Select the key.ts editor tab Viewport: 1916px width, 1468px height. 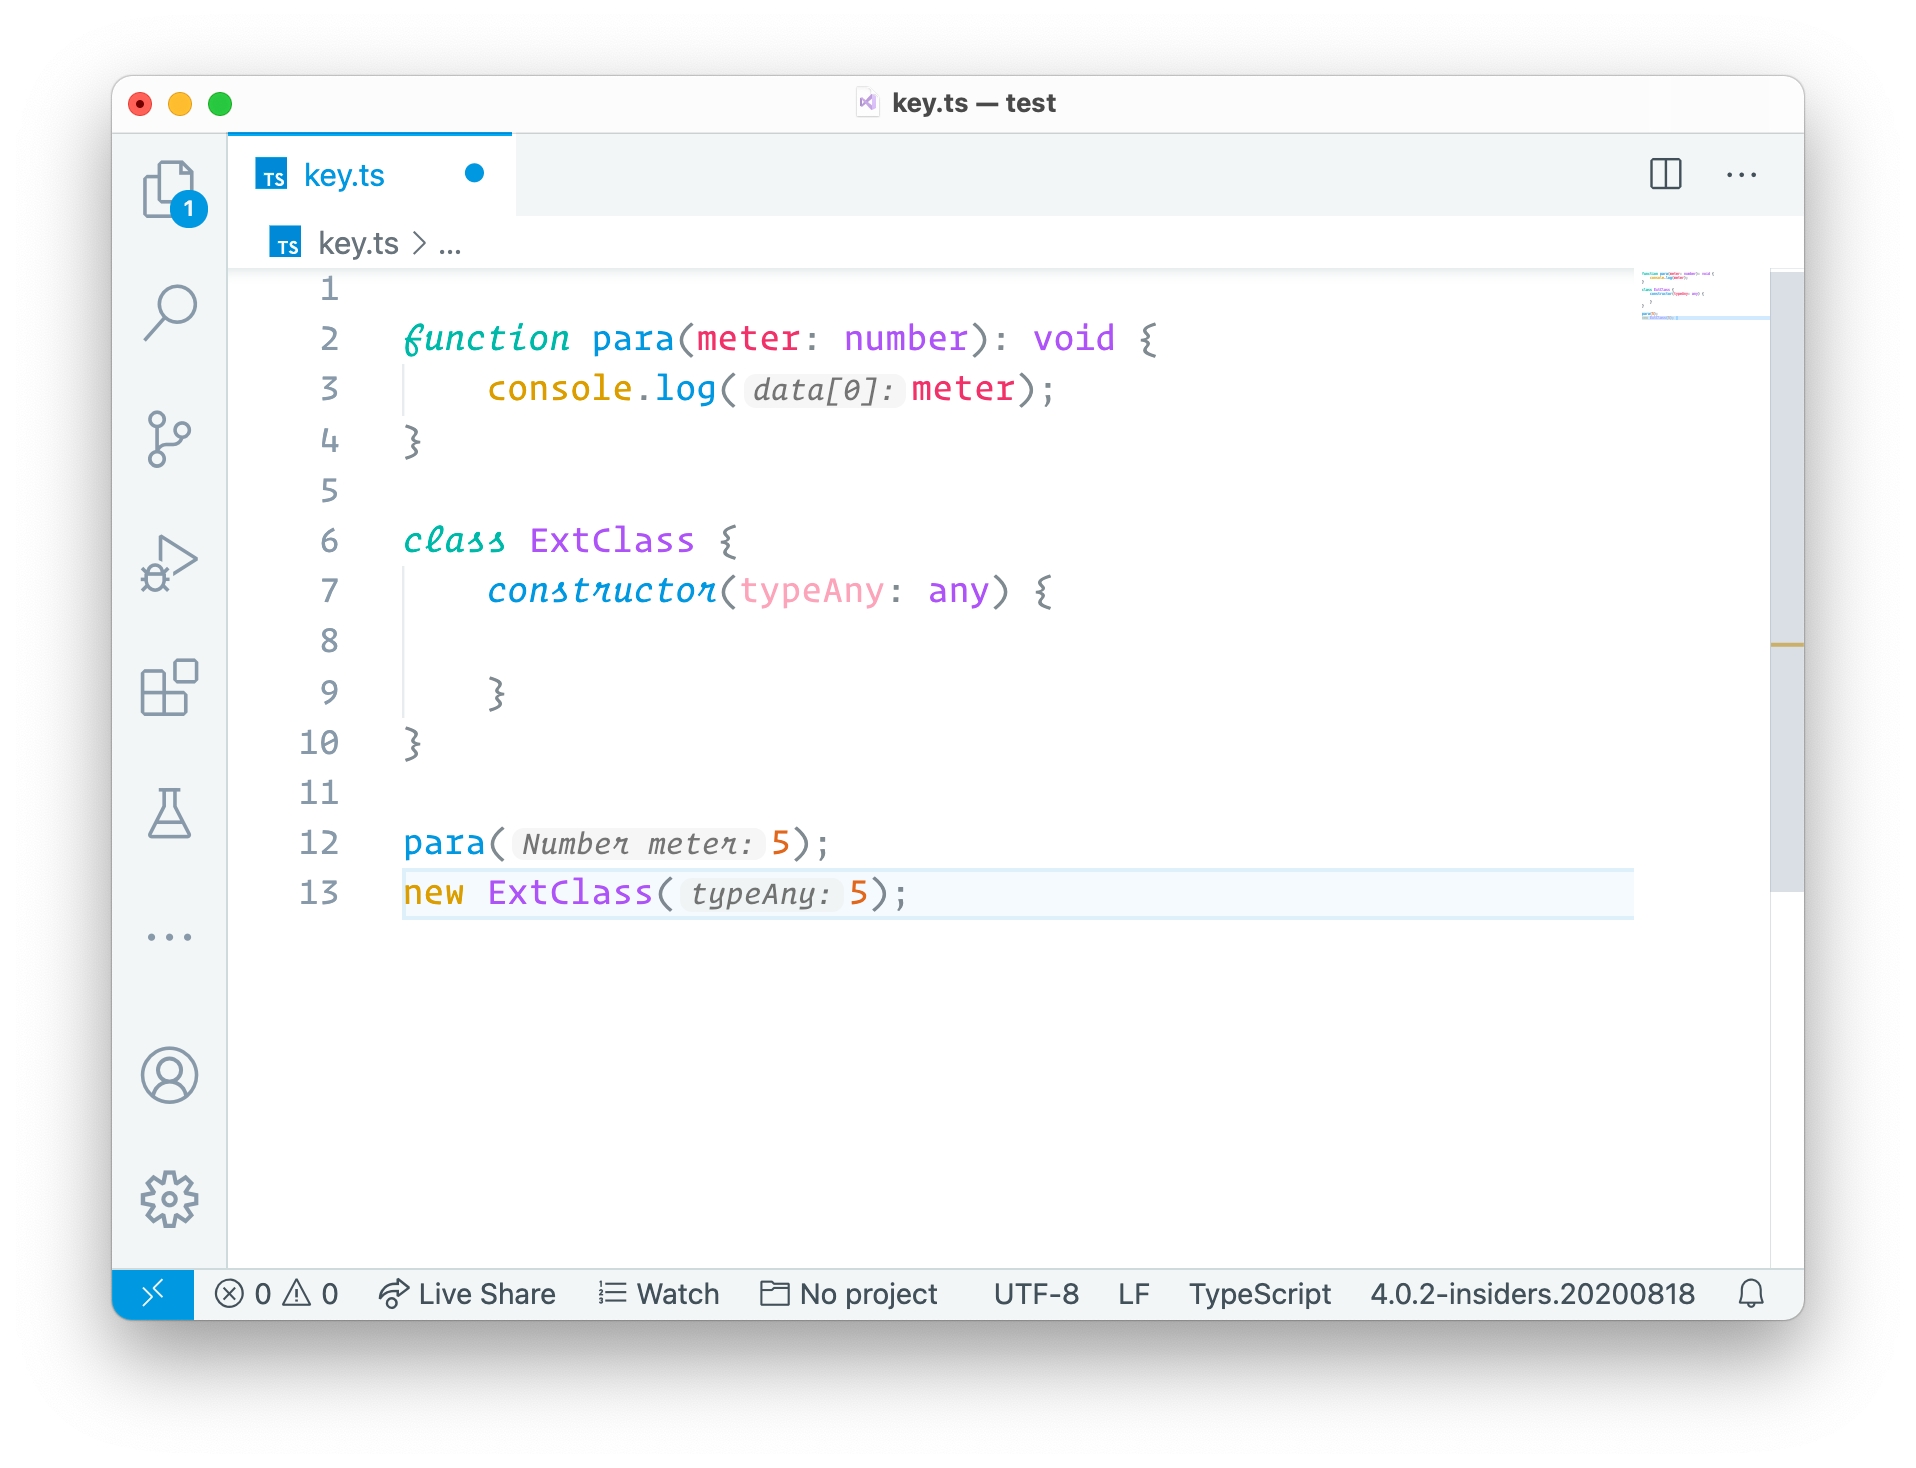344,175
